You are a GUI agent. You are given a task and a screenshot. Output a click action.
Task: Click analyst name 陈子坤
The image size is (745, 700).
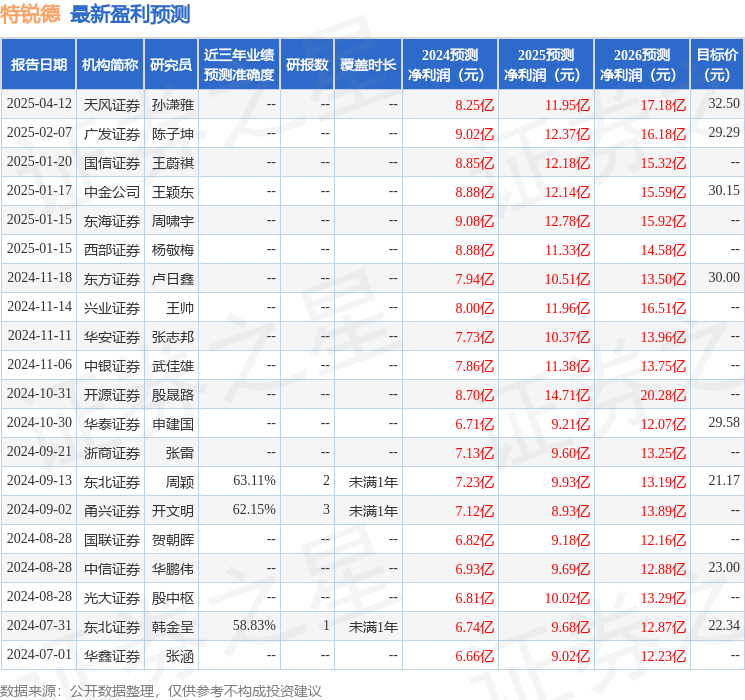[x=172, y=134]
